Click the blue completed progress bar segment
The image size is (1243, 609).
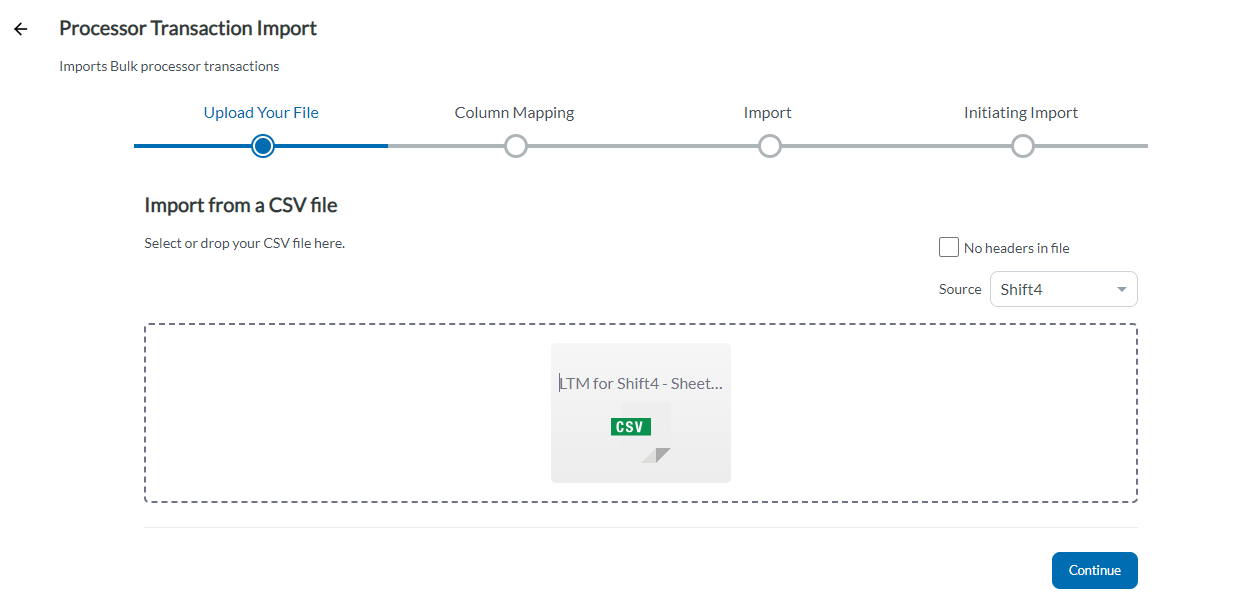[190, 146]
